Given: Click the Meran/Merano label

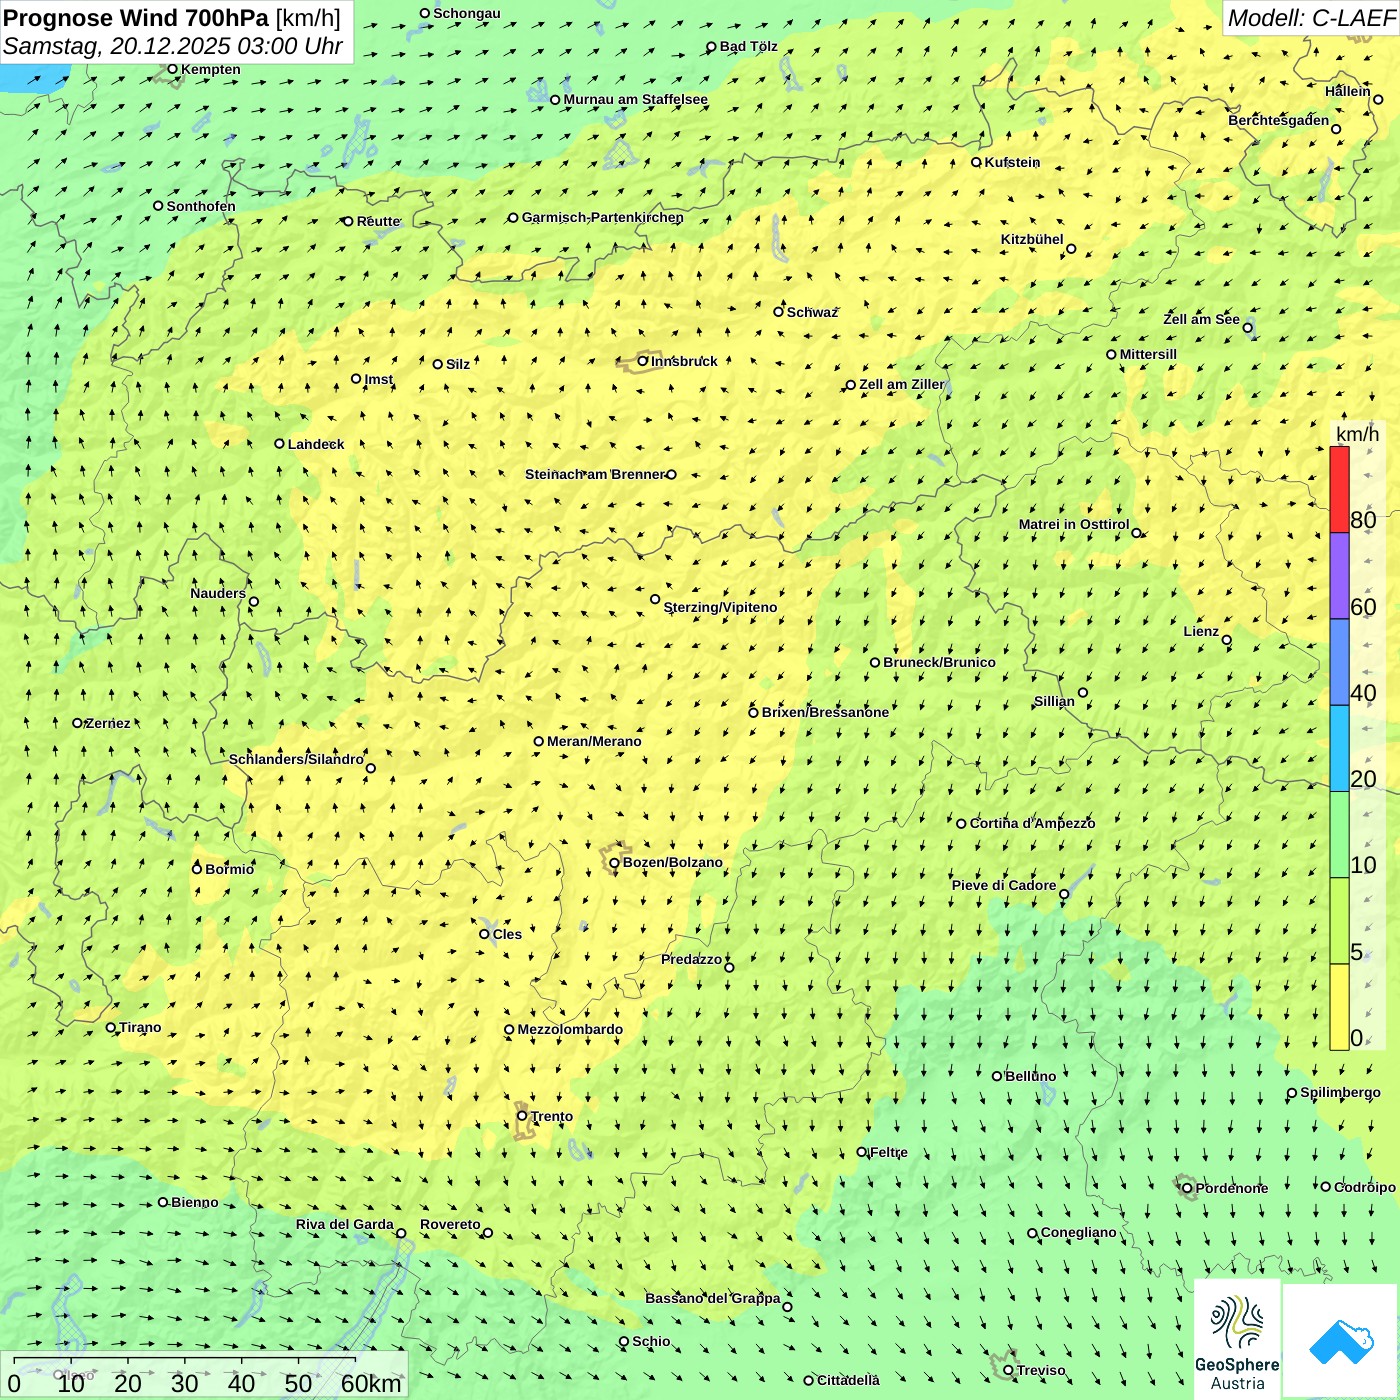Looking at the screenshot, I should (x=594, y=741).
